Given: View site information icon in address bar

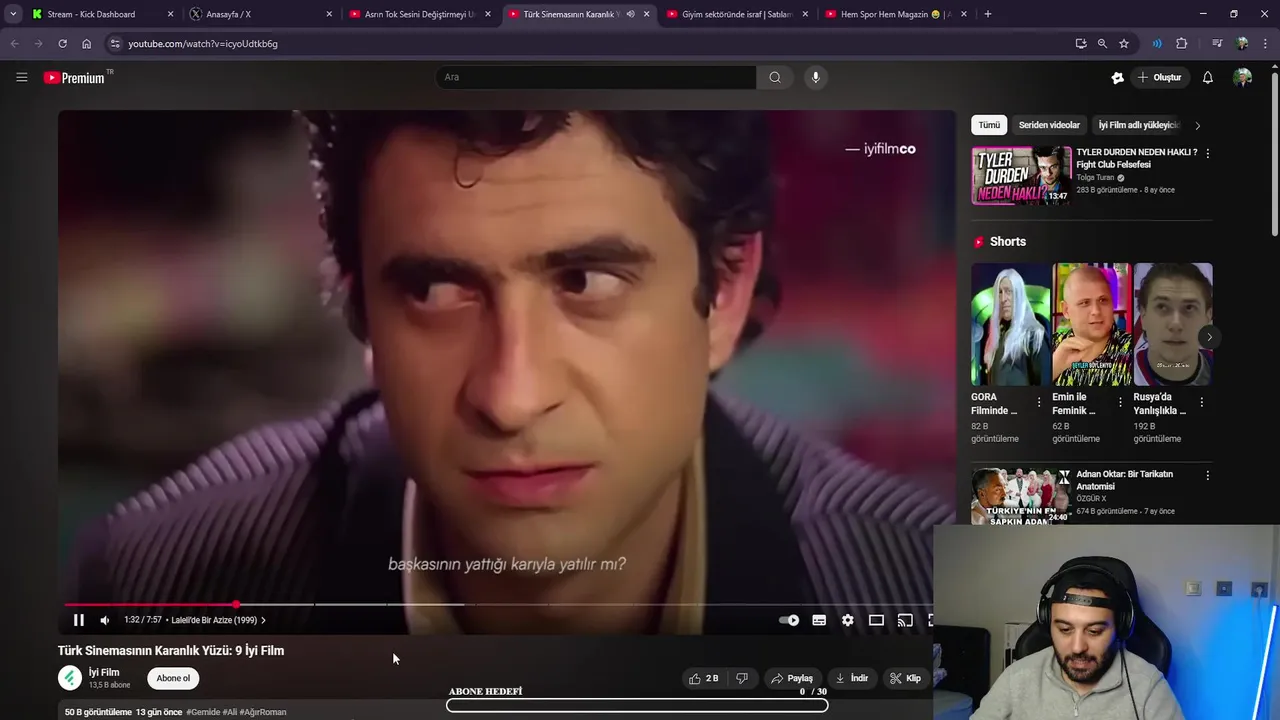Looking at the screenshot, I should (115, 44).
